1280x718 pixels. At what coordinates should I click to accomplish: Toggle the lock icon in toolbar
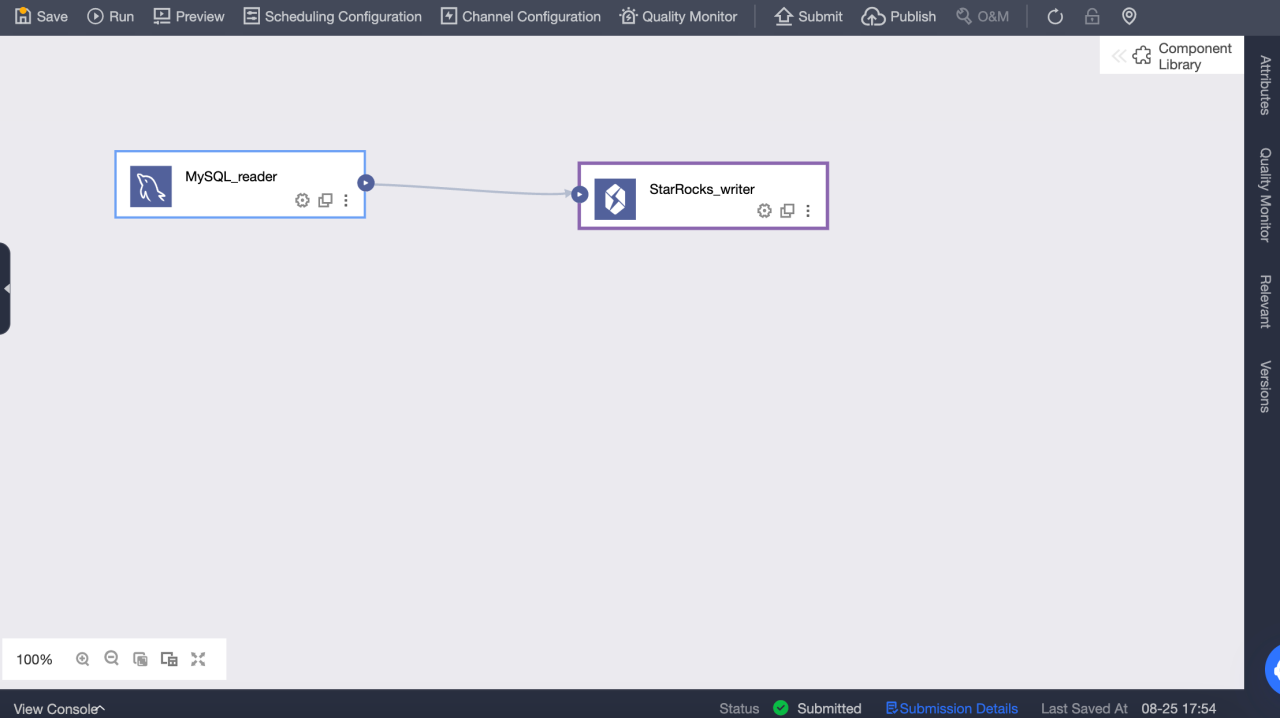[1092, 17]
